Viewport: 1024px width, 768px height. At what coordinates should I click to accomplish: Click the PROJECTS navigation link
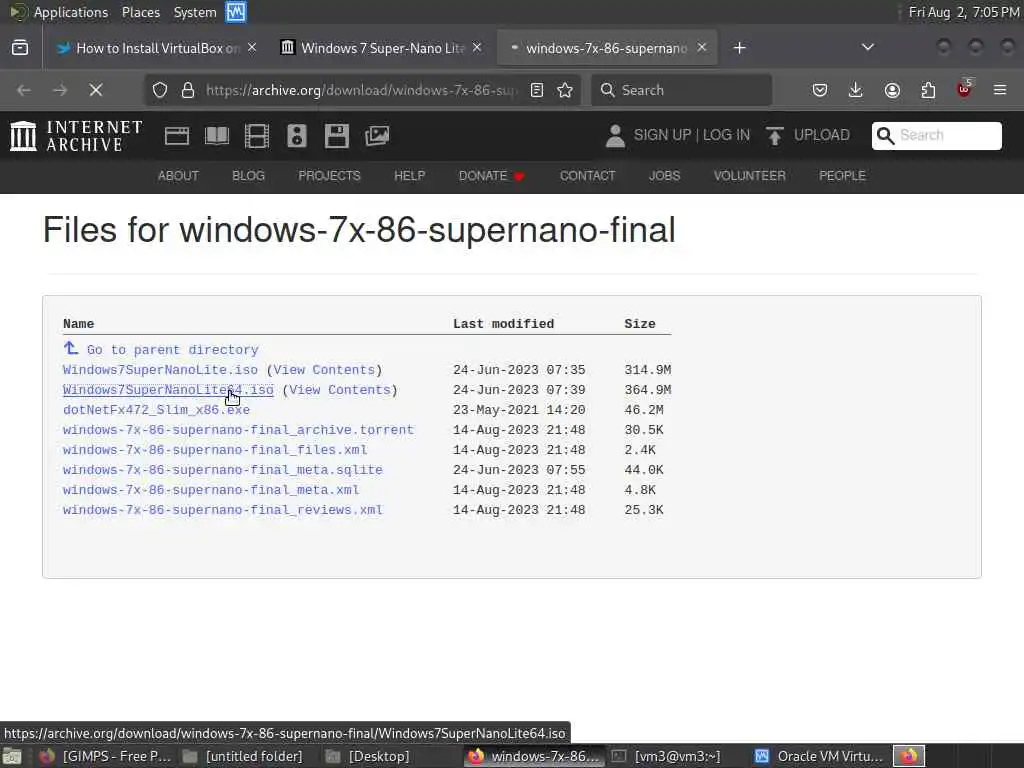[x=329, y=176]
